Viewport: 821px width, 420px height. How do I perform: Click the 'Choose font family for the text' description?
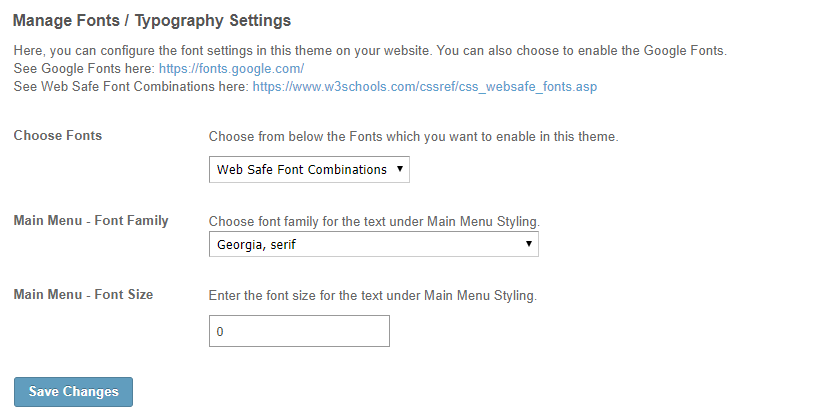(374, 222)
